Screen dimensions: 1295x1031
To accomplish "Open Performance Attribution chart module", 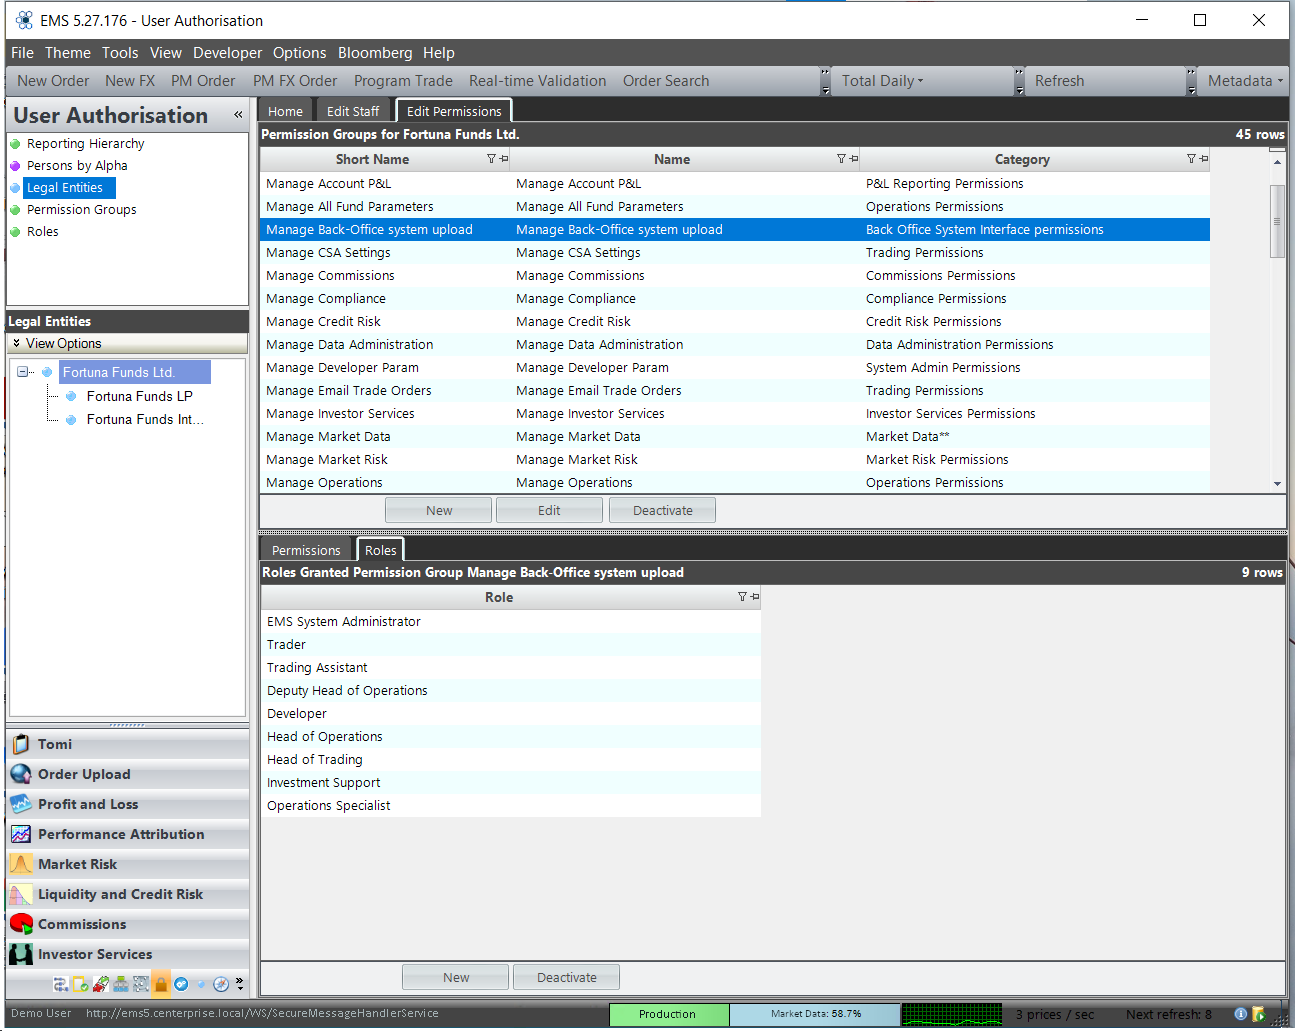I will pyautogui.click(x=21, y=834).
